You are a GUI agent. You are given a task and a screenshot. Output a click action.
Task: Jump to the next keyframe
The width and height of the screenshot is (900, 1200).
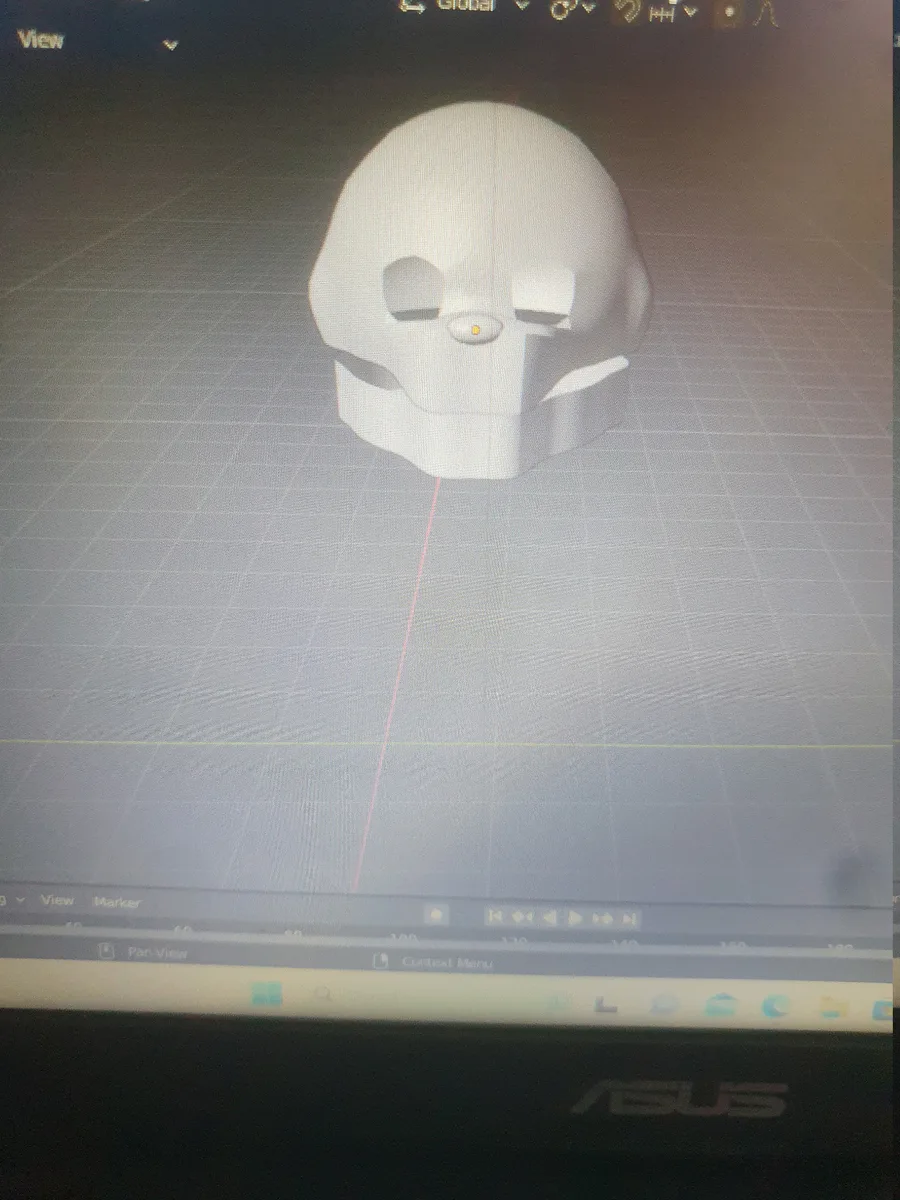pyautogui.click(x=603, y=918)
